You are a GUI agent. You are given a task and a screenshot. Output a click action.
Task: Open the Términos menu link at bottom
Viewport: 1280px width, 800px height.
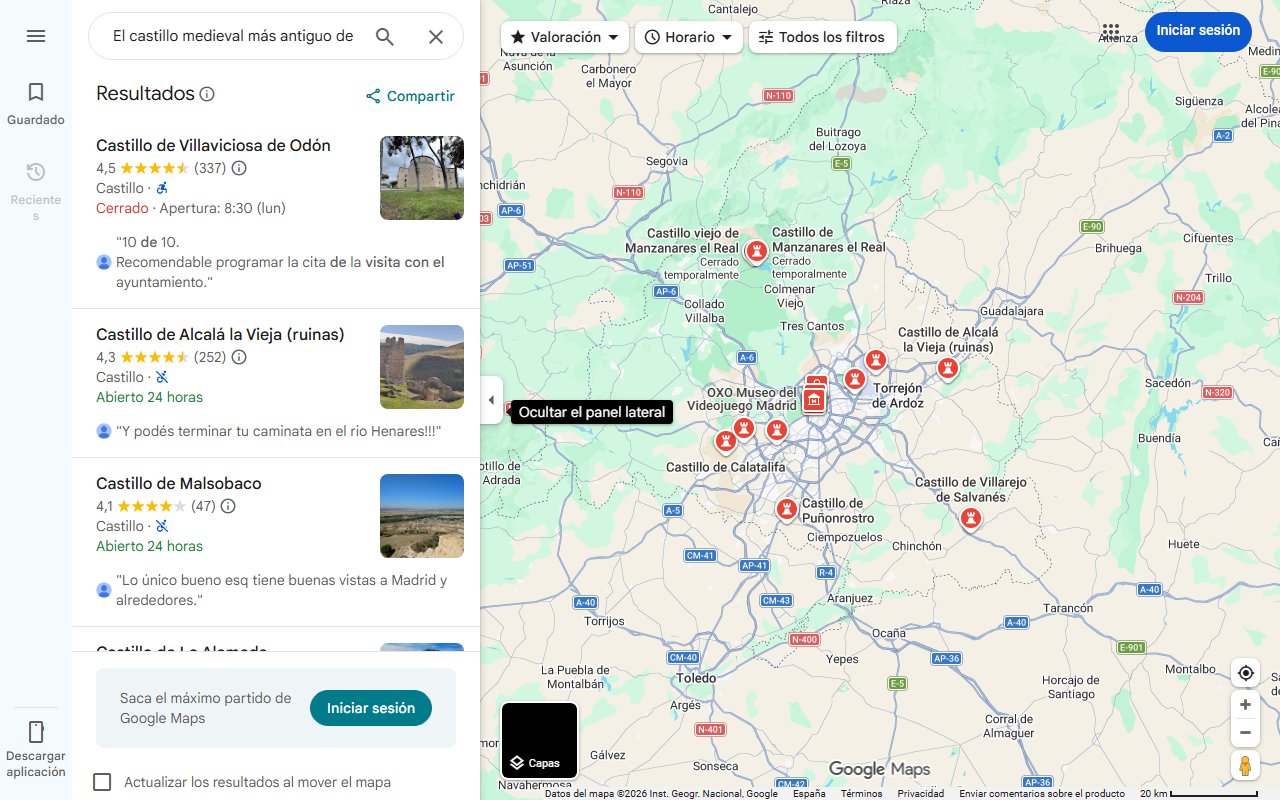tap(860, 792)
